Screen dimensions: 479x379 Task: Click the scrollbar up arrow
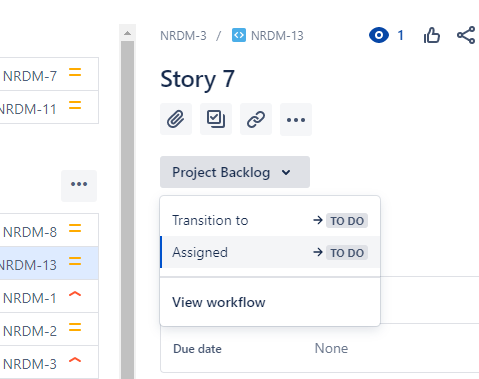[127, 33]
